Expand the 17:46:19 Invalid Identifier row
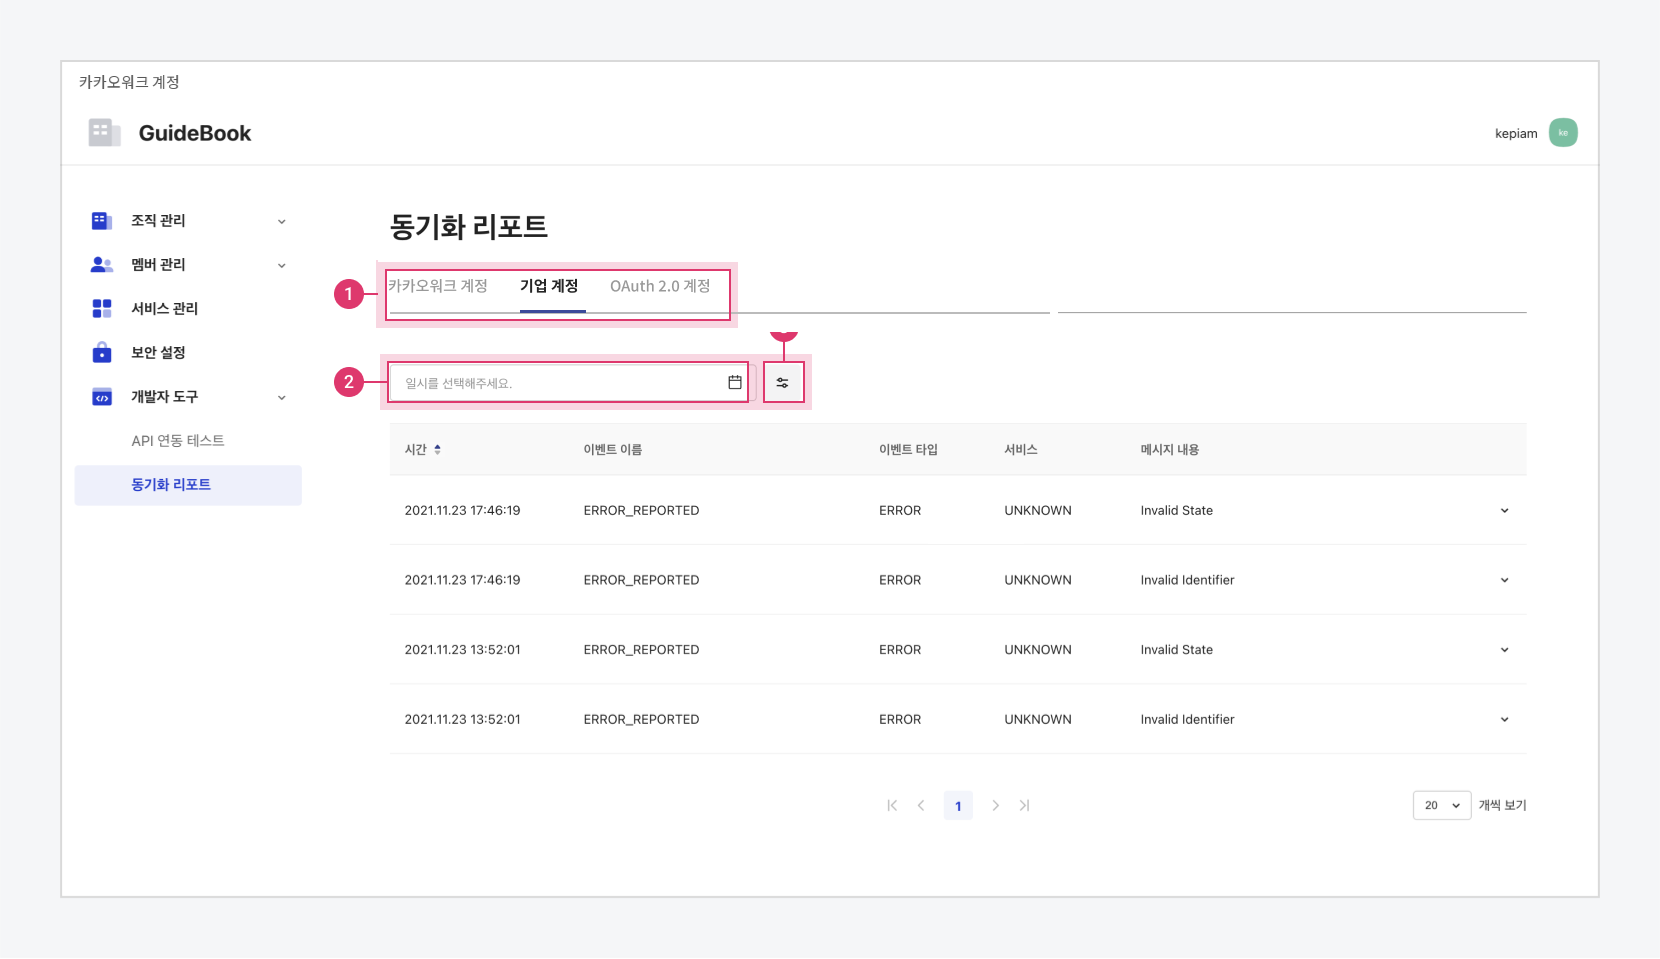This screenshot has width=1660, height=959. 1504,581
